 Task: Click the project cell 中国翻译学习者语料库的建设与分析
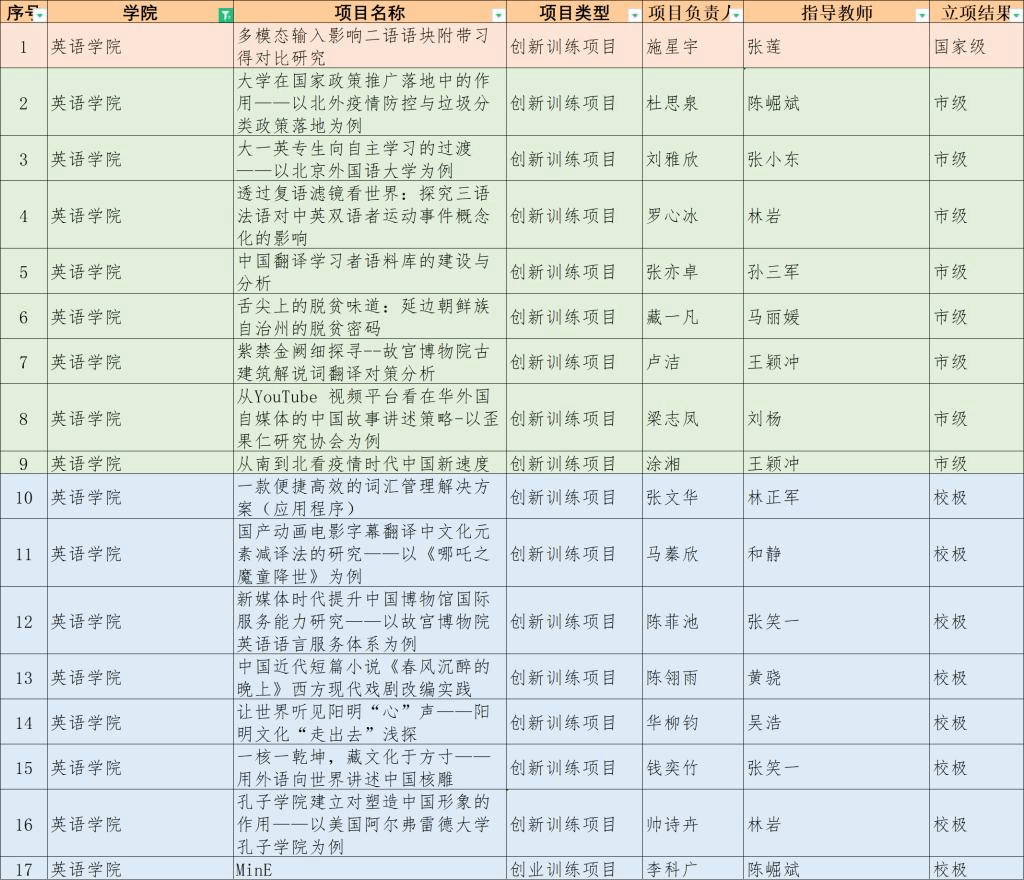[x=369, y=272]
